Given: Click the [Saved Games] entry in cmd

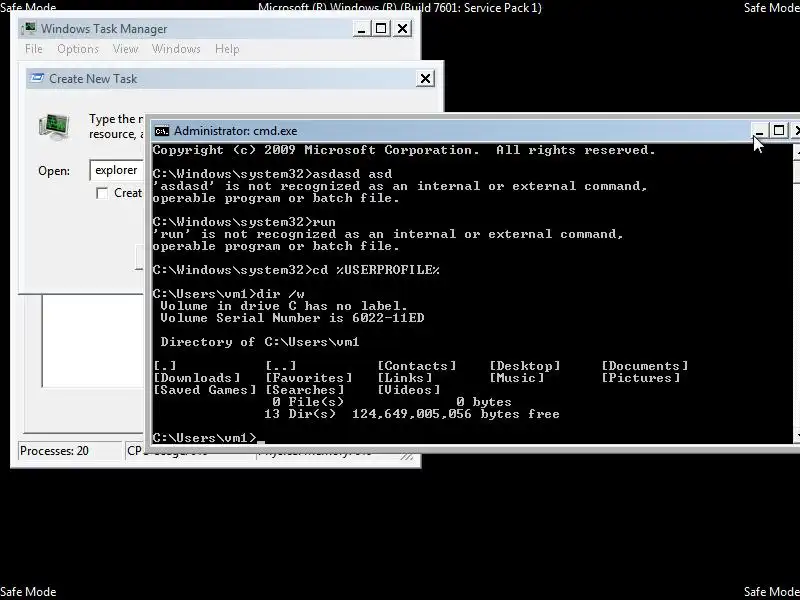Looking at the screenshot, I should click(x=205, y=390).
